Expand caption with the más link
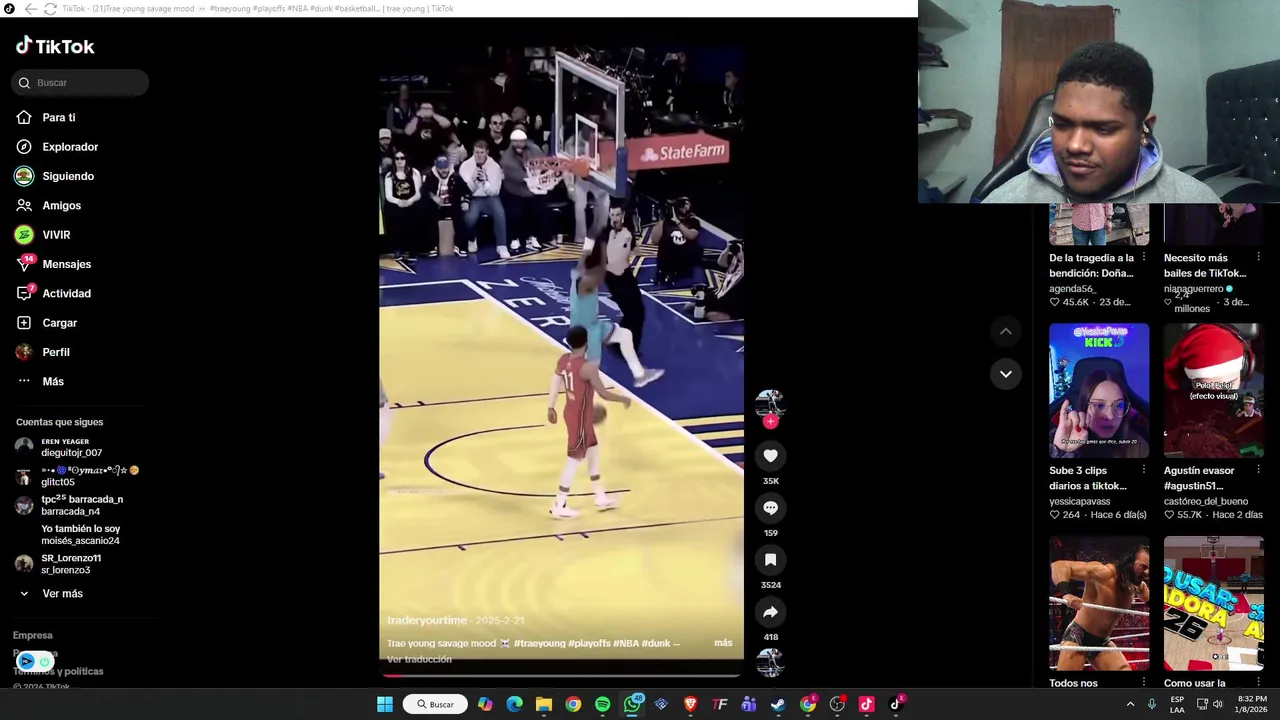 (723, 643)
